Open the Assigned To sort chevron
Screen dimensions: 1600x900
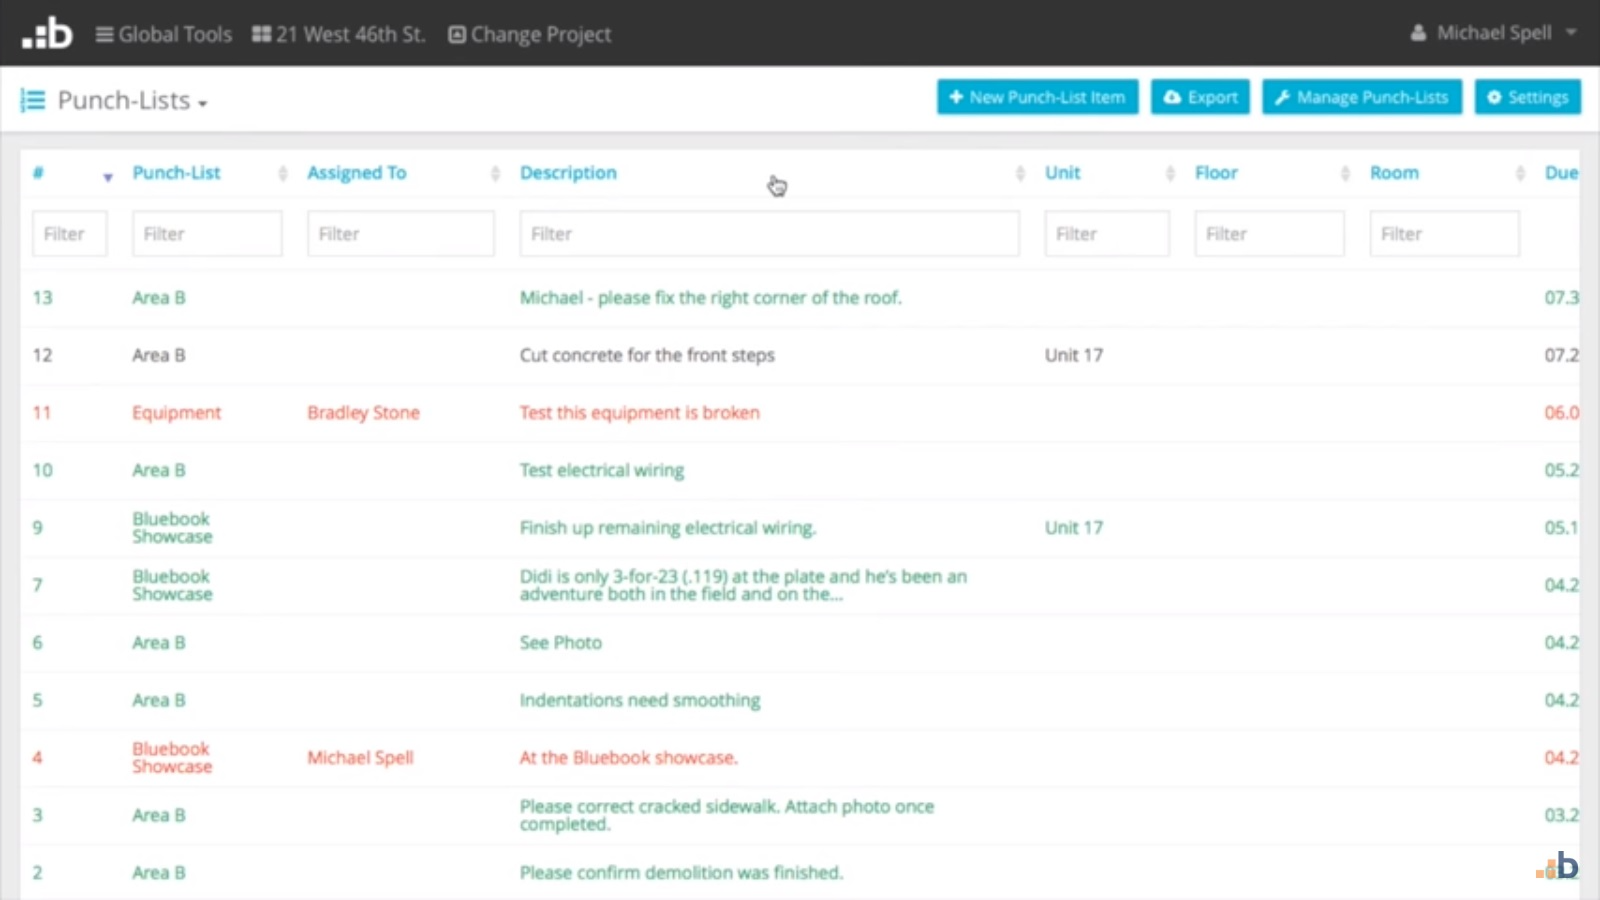[x=494, y=173]
